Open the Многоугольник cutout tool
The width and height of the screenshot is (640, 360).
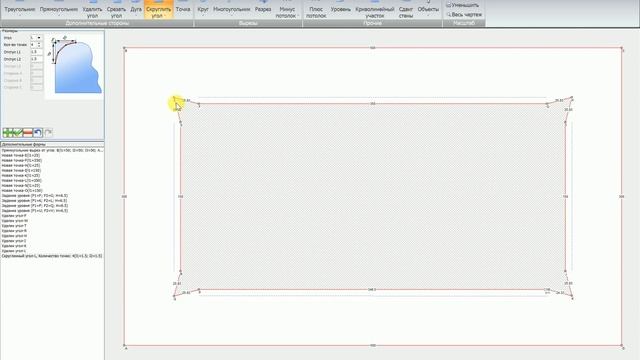(x=231, y=9)
